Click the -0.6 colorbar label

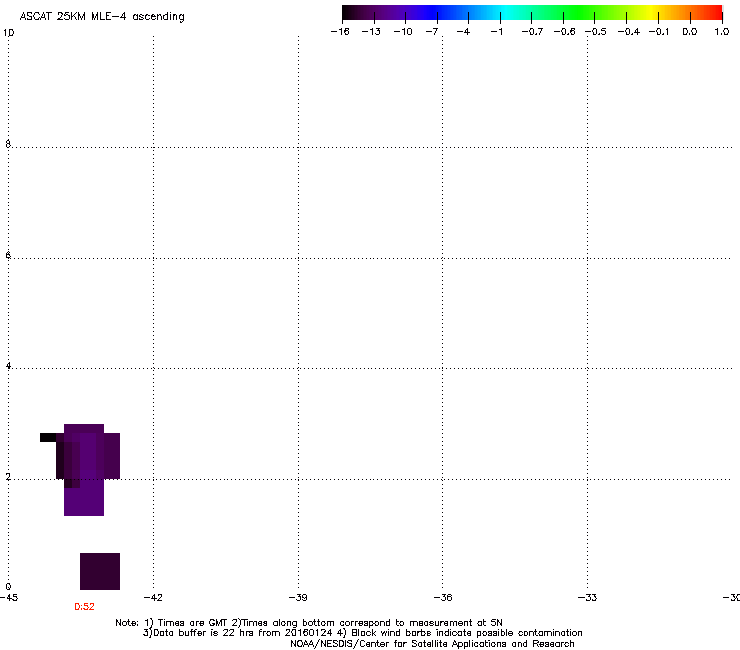point(564,32)
